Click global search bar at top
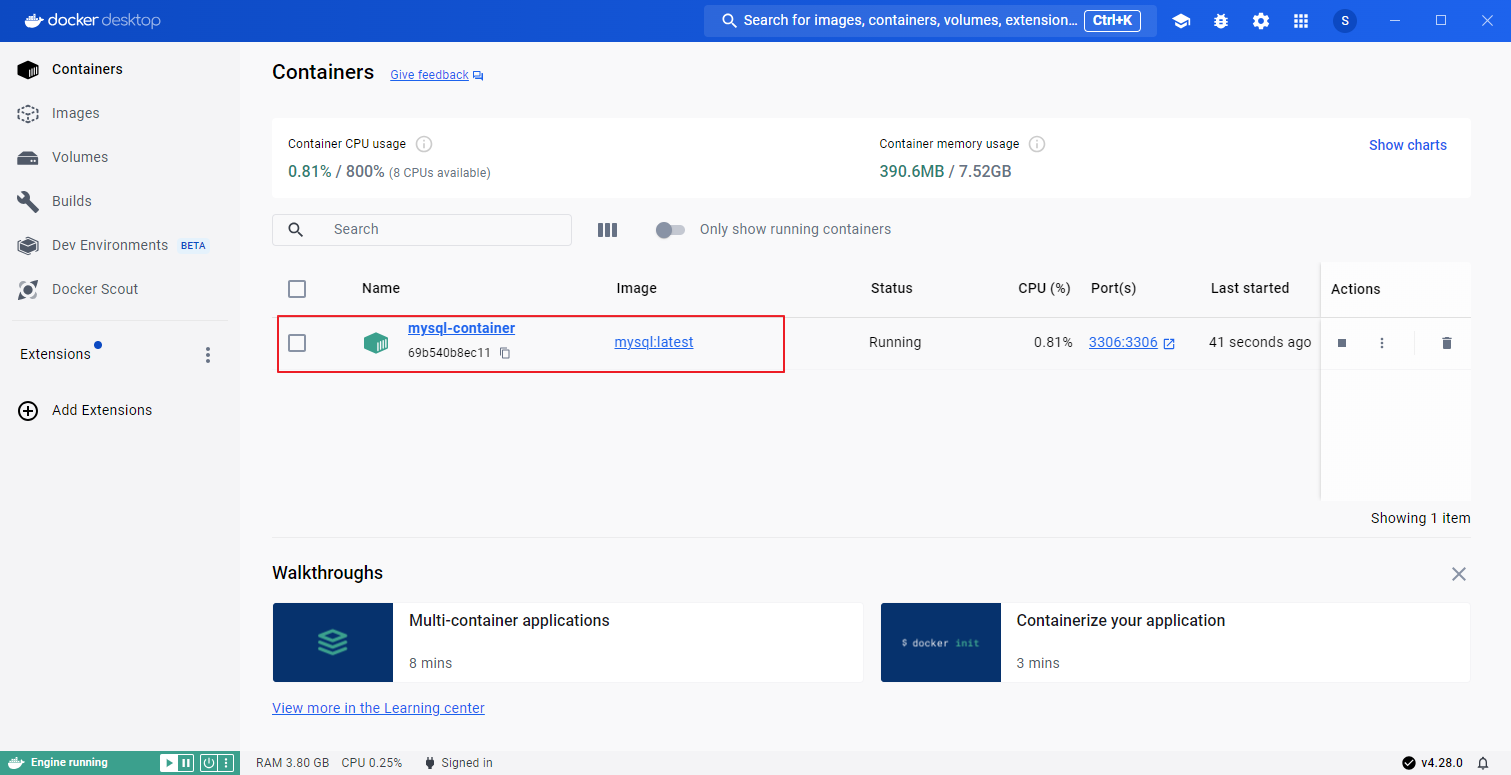 tap(930, 21)
